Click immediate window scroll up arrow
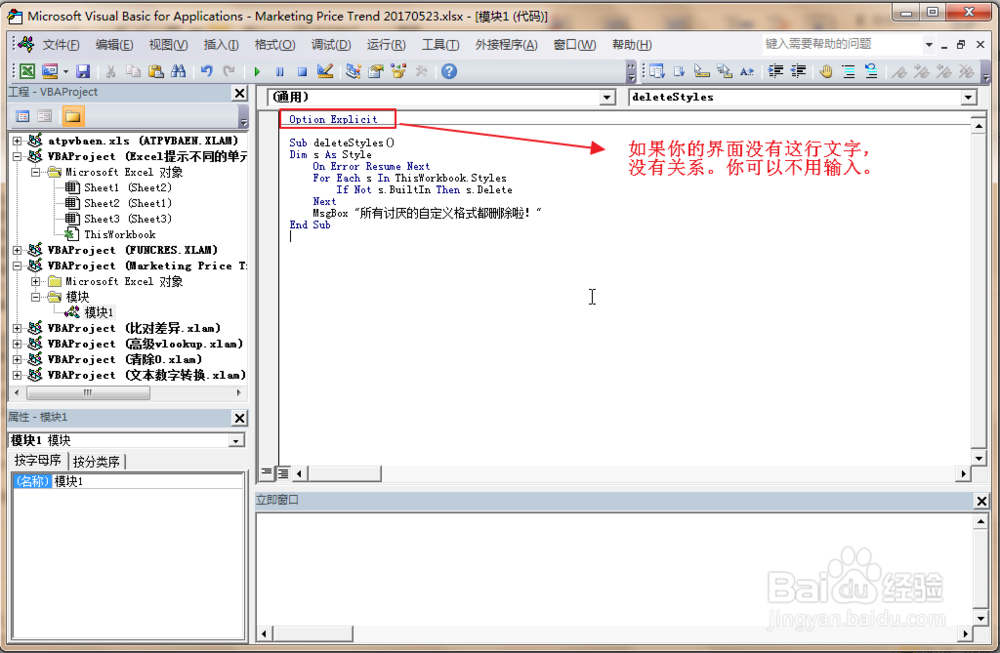The image size is (1000, 653). [981, 521]
